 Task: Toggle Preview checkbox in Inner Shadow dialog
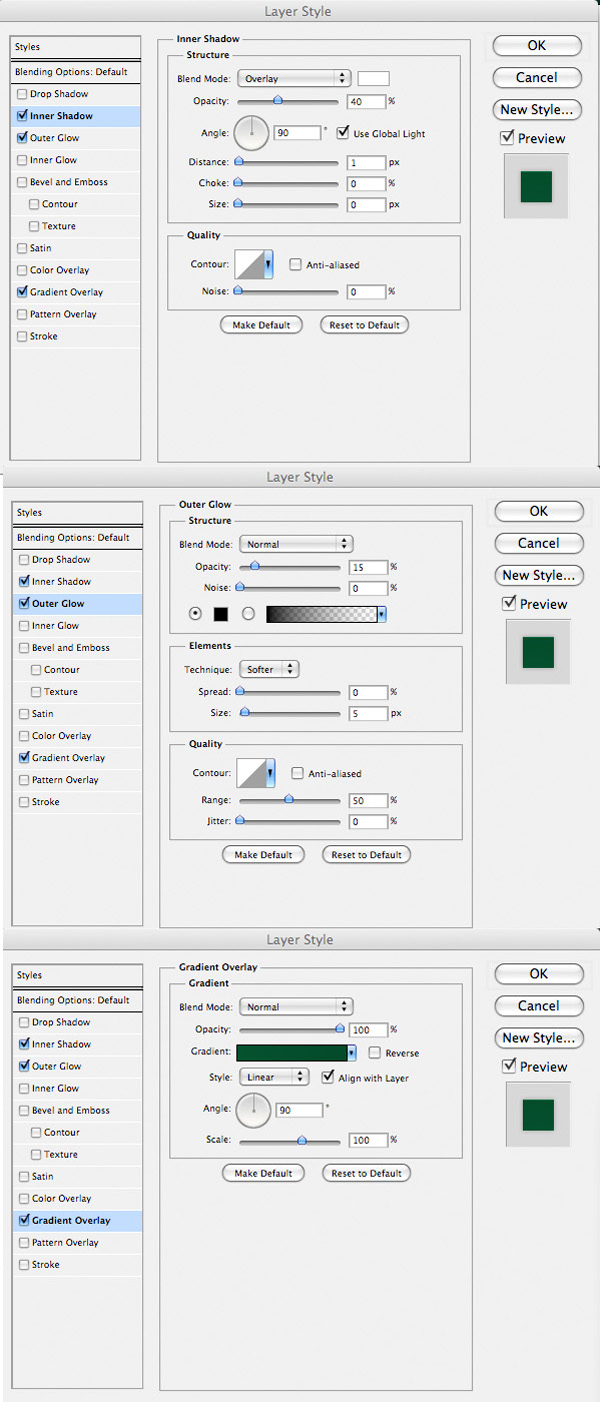pyautogui.click(x=508, y=138)
